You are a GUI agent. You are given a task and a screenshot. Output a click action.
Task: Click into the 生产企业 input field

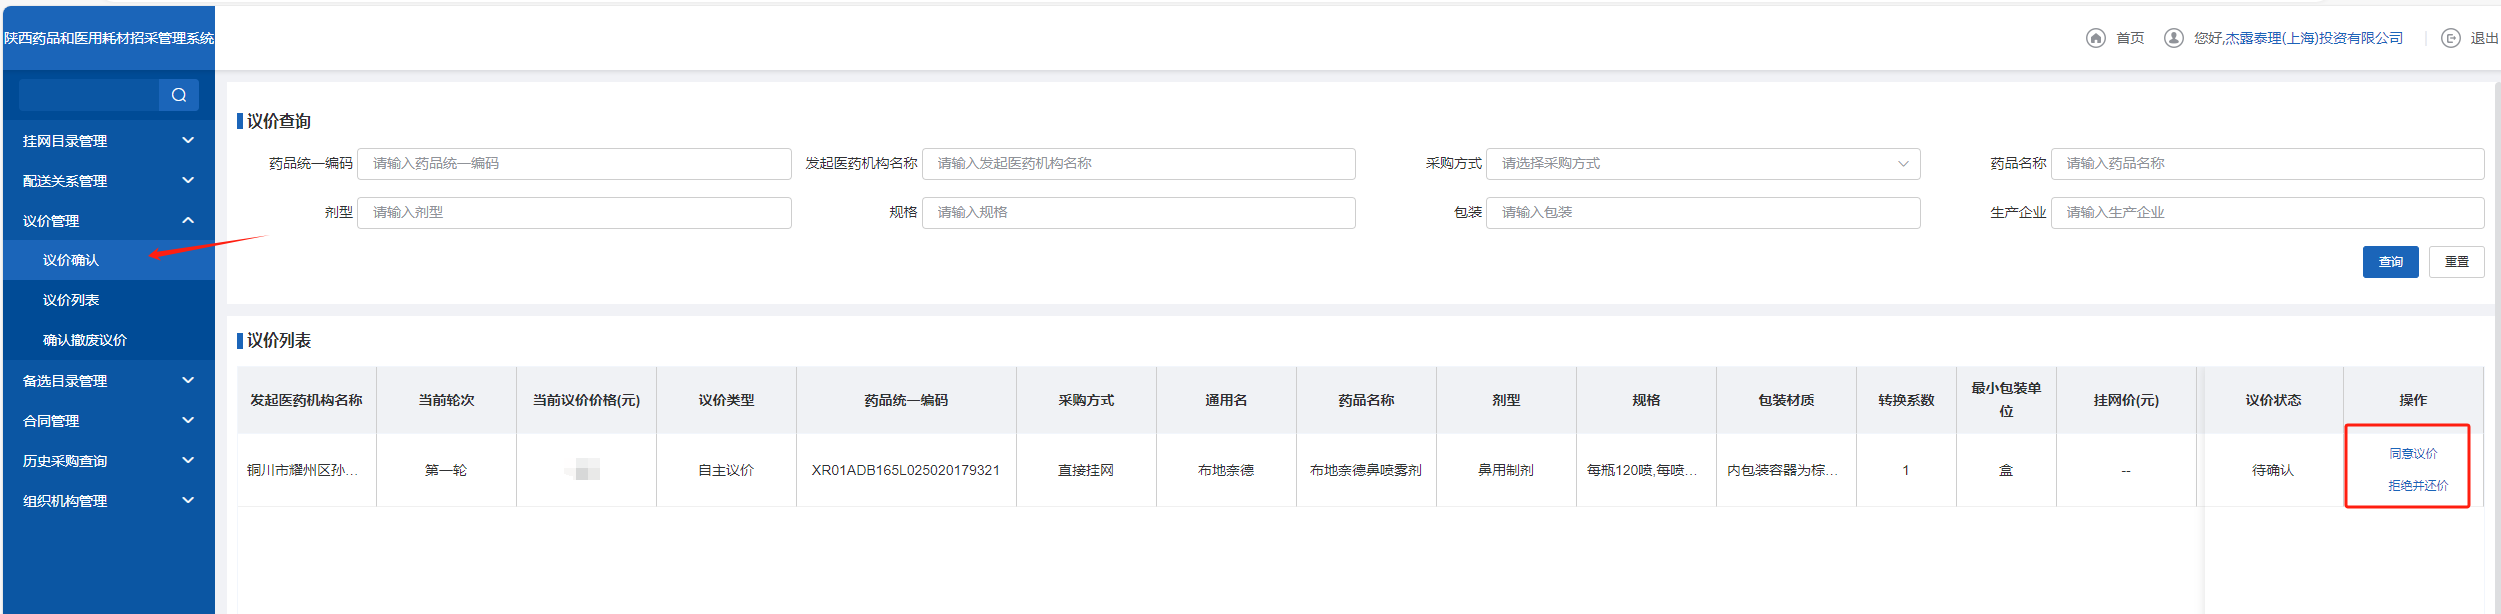point(2267,213)
